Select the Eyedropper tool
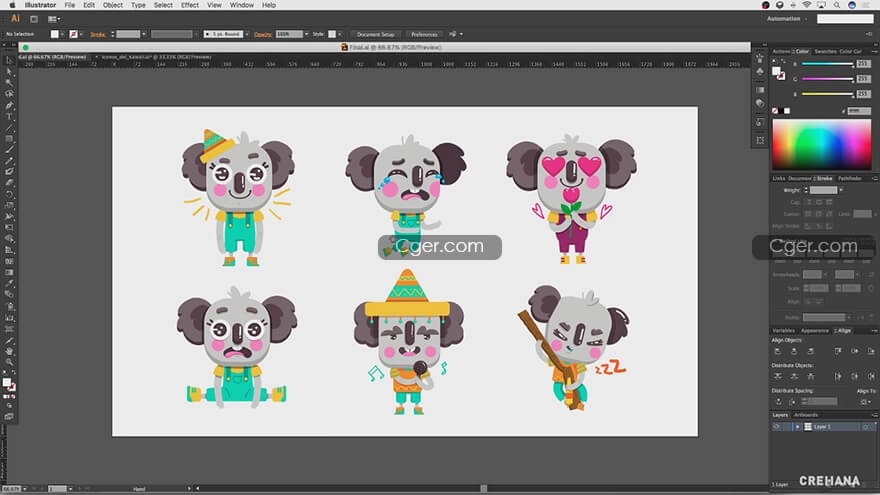Viewport: 880px width, 495px height. coord(9,283)
